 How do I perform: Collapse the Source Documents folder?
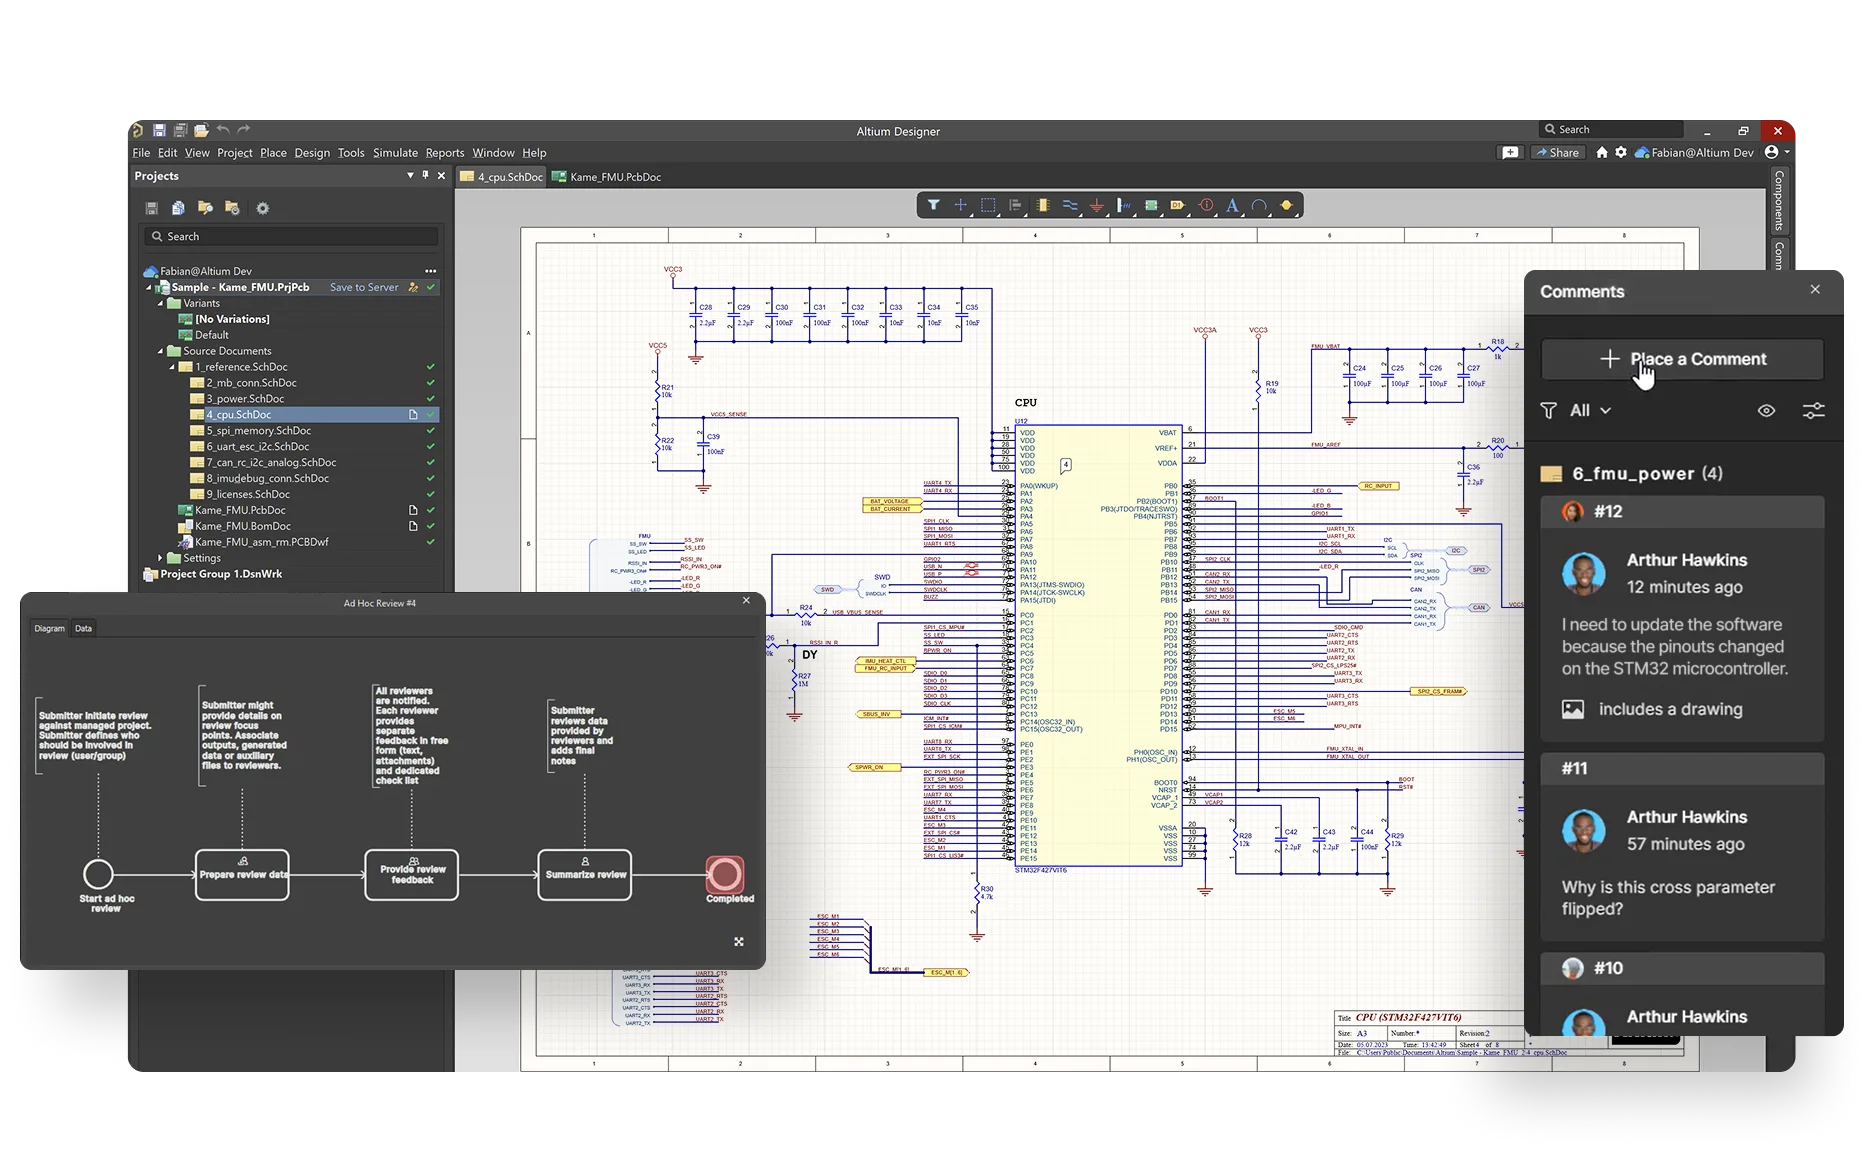tap(160, 352)
